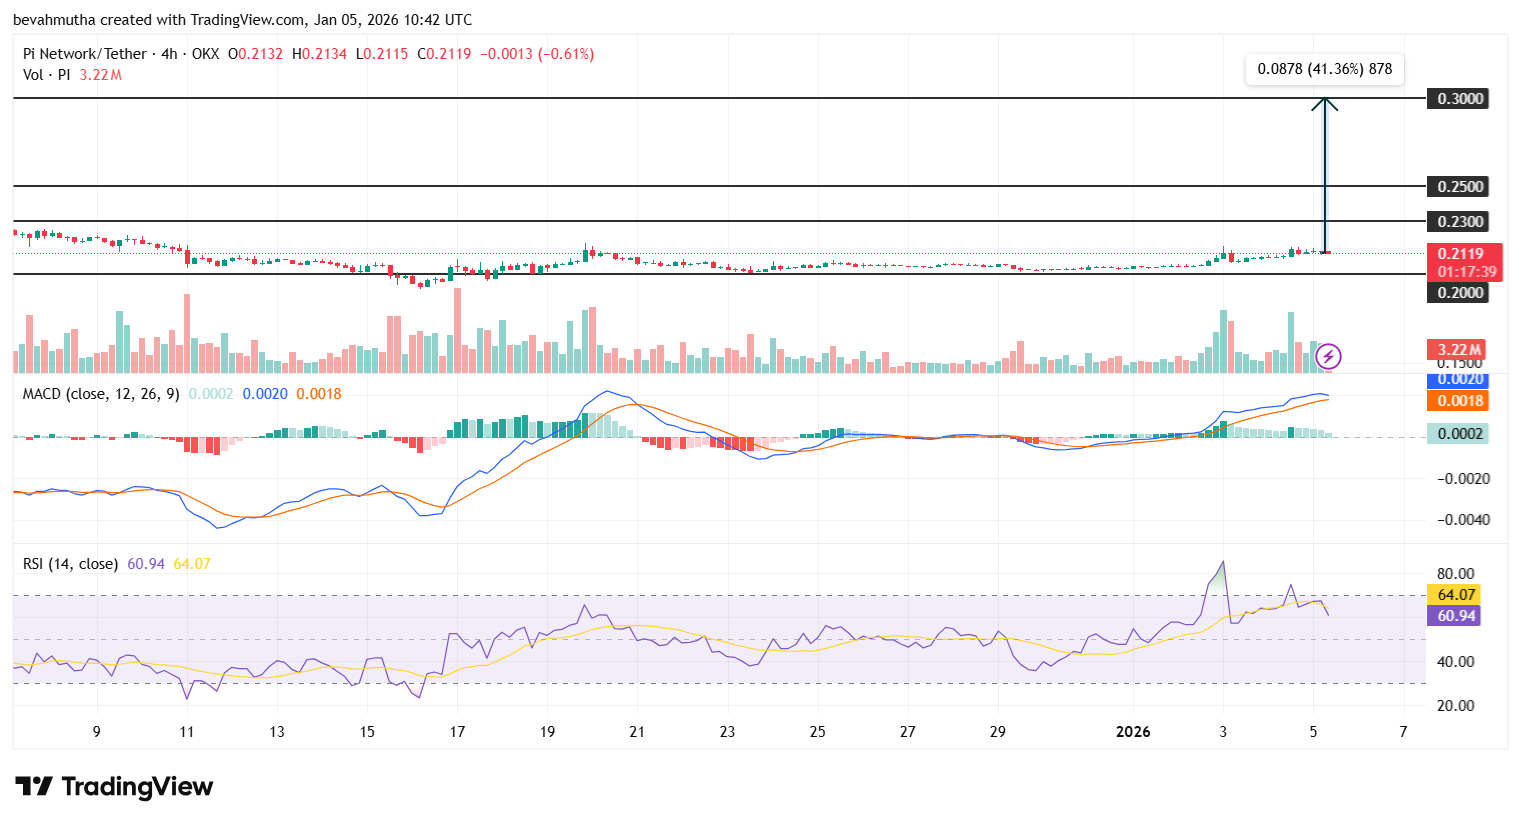Click the 0.2300 resistance level label
Viewport: 1521px width, 824px height.
(x=1460, y=222)
